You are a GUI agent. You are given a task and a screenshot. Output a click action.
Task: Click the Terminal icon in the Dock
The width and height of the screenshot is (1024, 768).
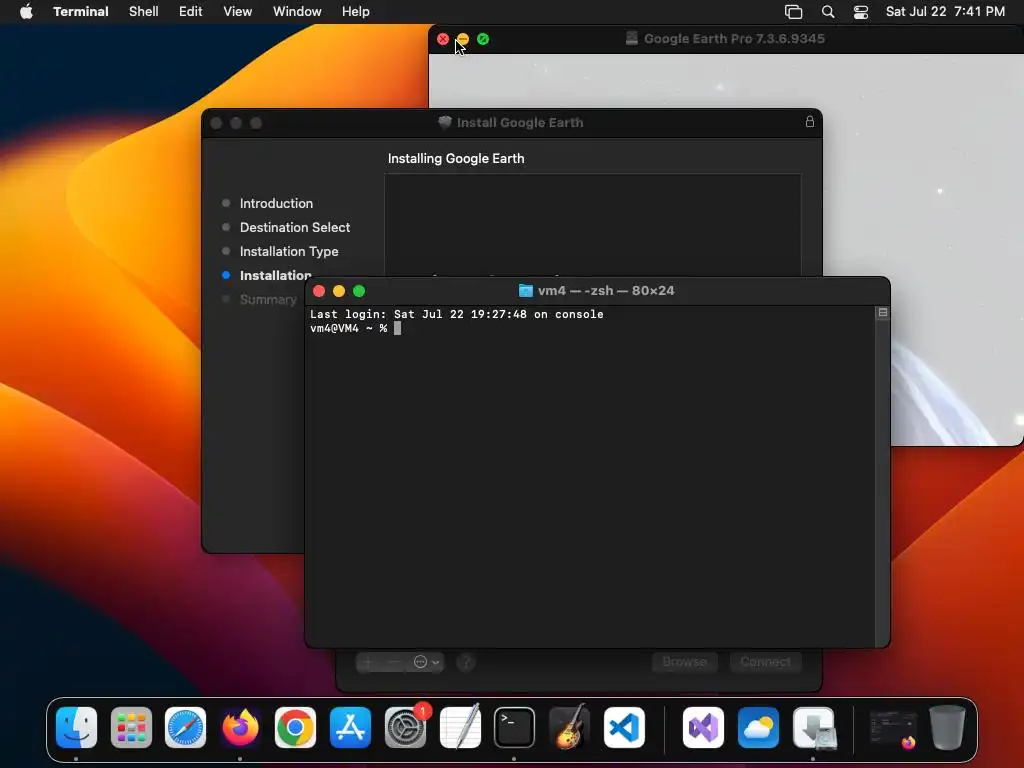(514, 728)
